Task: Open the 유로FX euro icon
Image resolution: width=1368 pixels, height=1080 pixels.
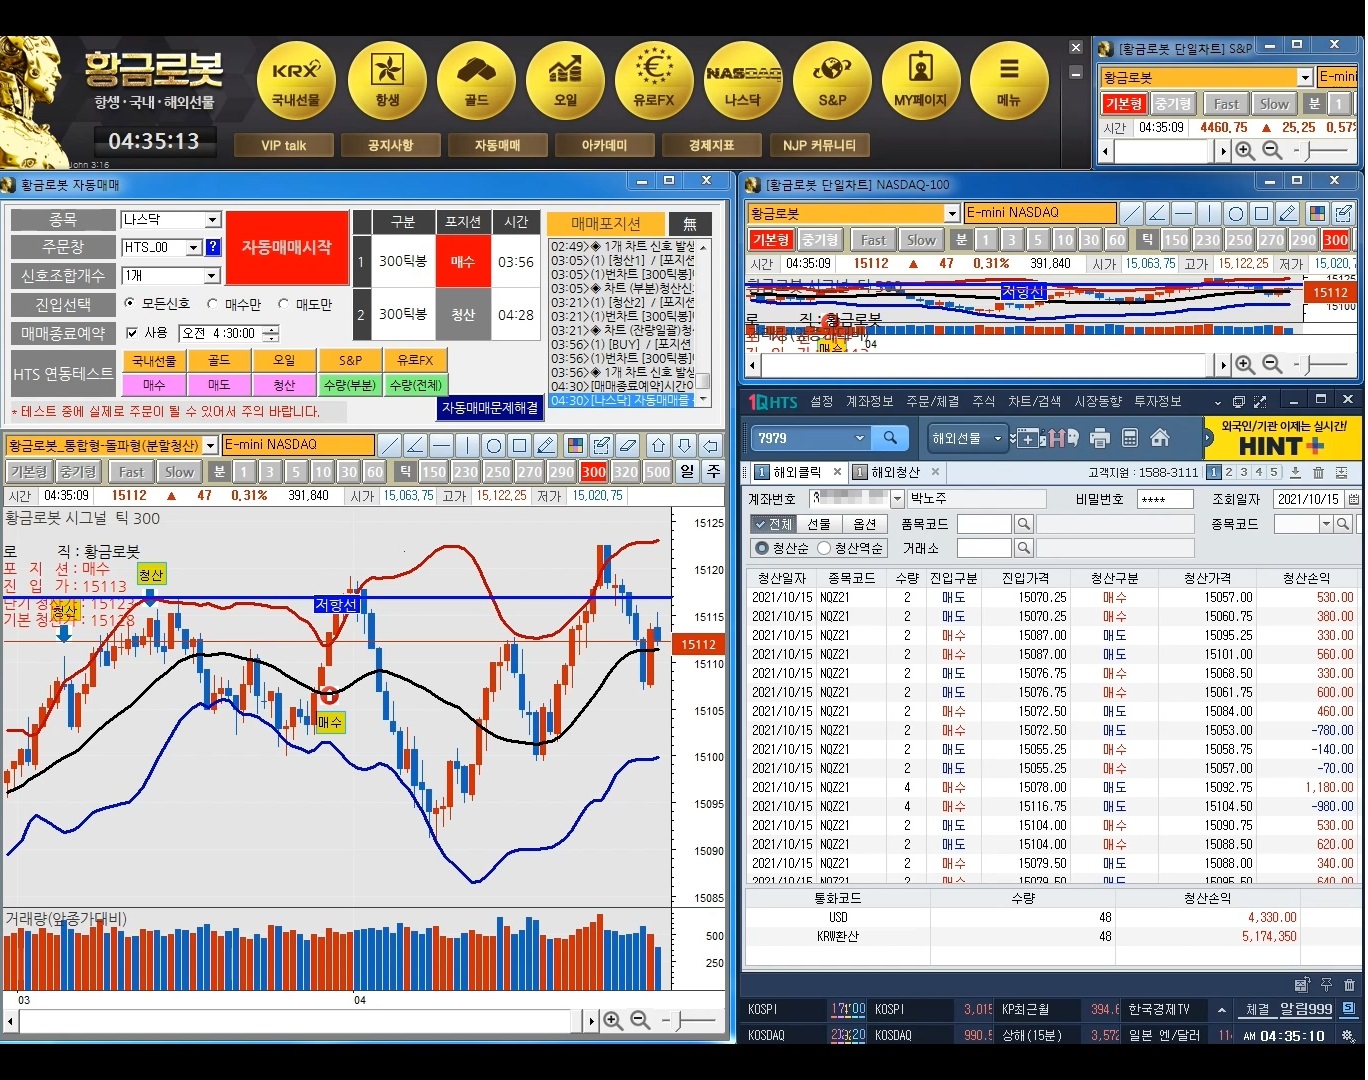Action: point(654,82)
